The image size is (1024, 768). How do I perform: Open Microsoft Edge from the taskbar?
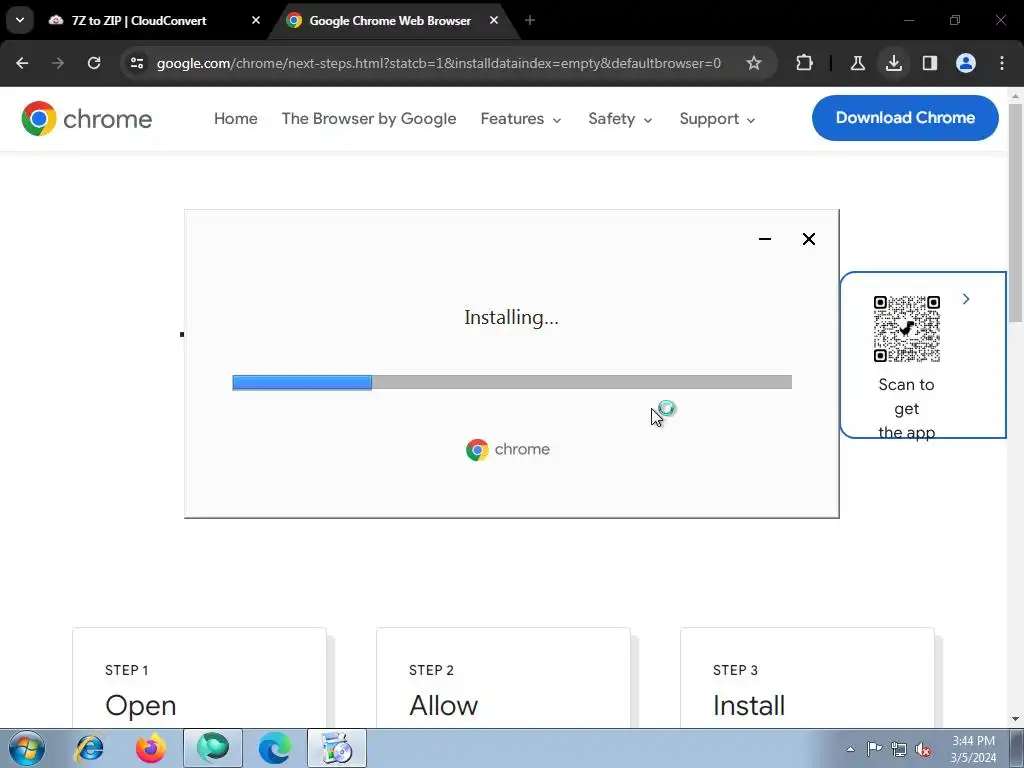[x=274, y=748]
